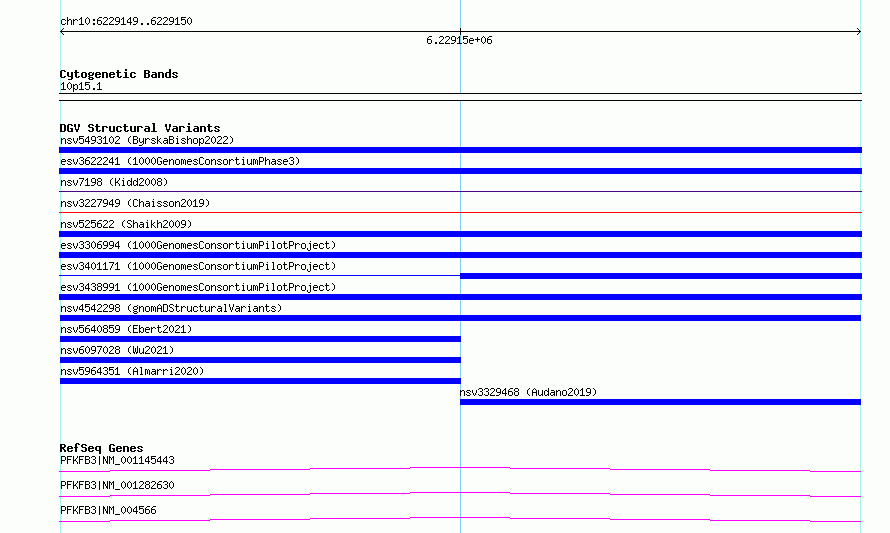This screenshot has height=533, width=890.
Task: Click the blue bar under esv3622241
Action: (x=460, y=171)
